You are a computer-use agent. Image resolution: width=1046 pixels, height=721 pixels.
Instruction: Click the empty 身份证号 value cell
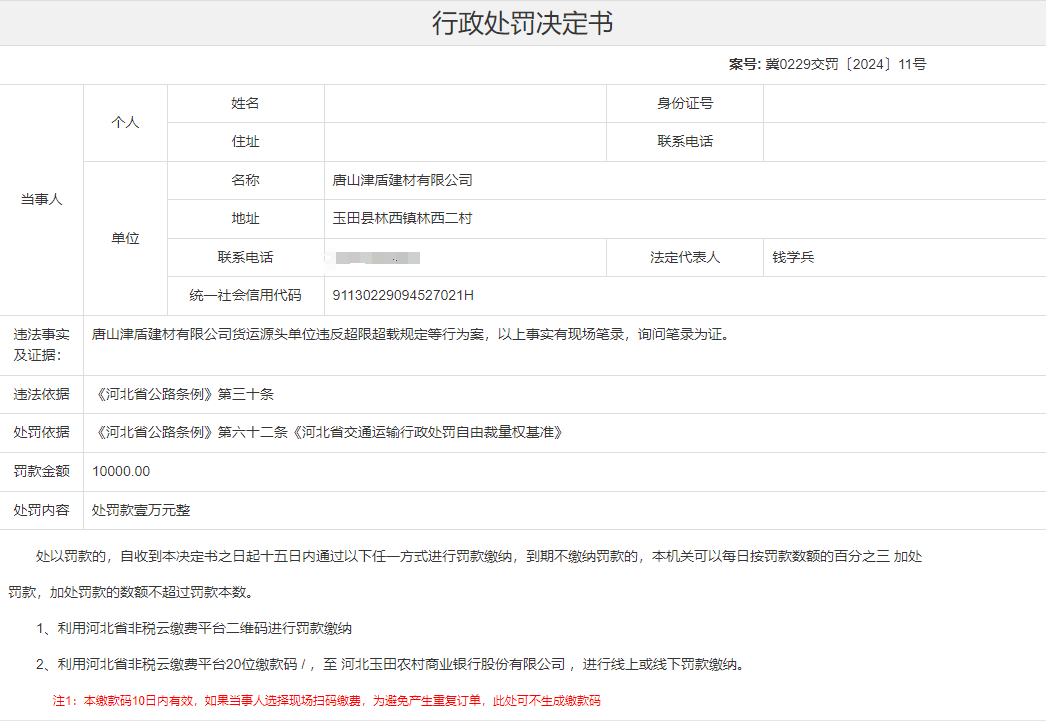tap(905, 103)
